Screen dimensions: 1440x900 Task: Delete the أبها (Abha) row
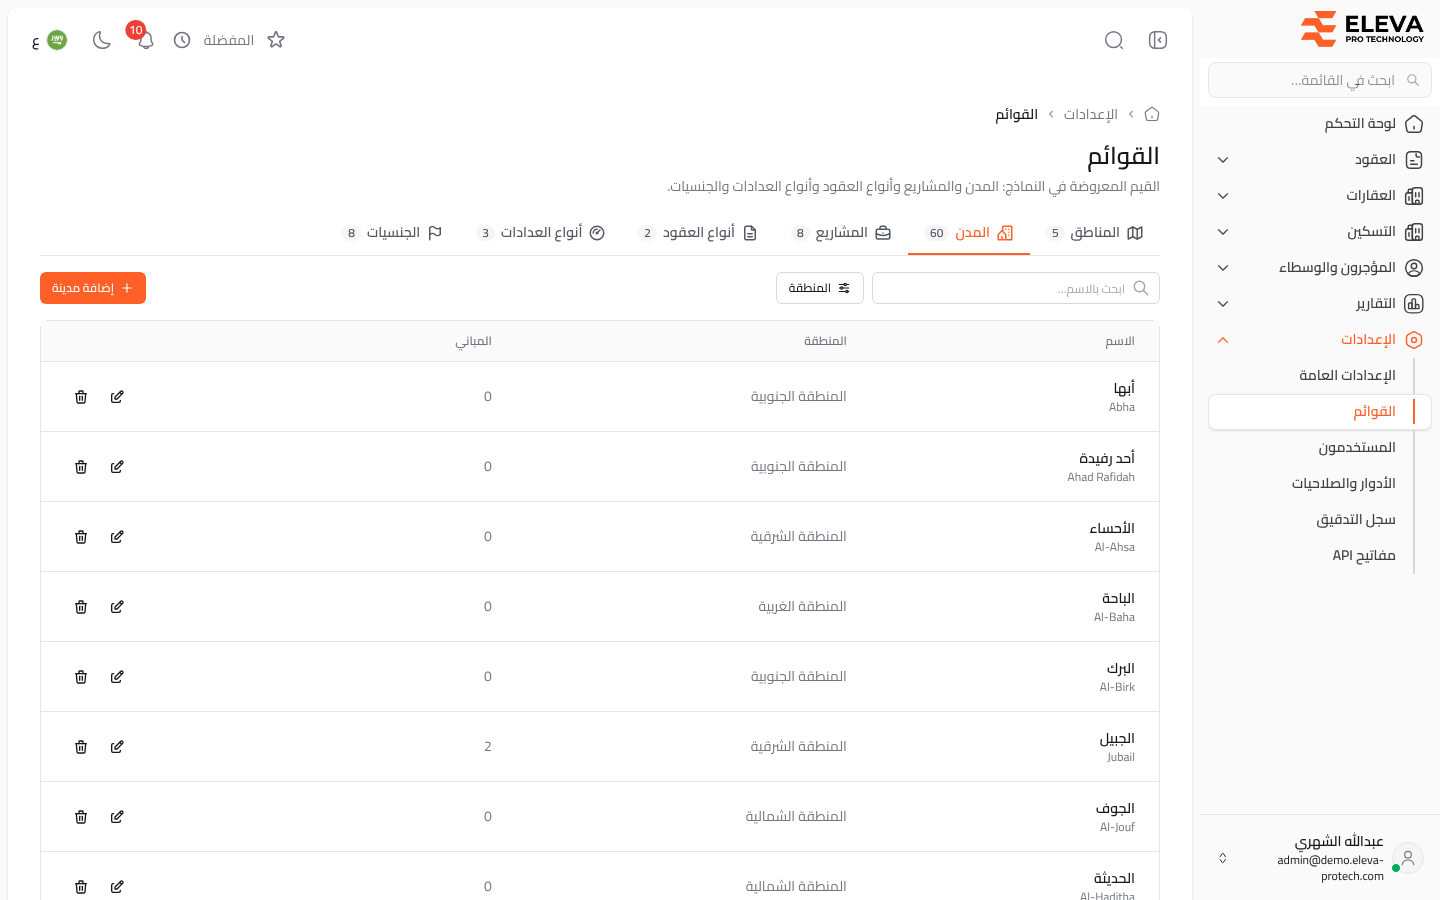pyautogui.click(x=81, y=397)
